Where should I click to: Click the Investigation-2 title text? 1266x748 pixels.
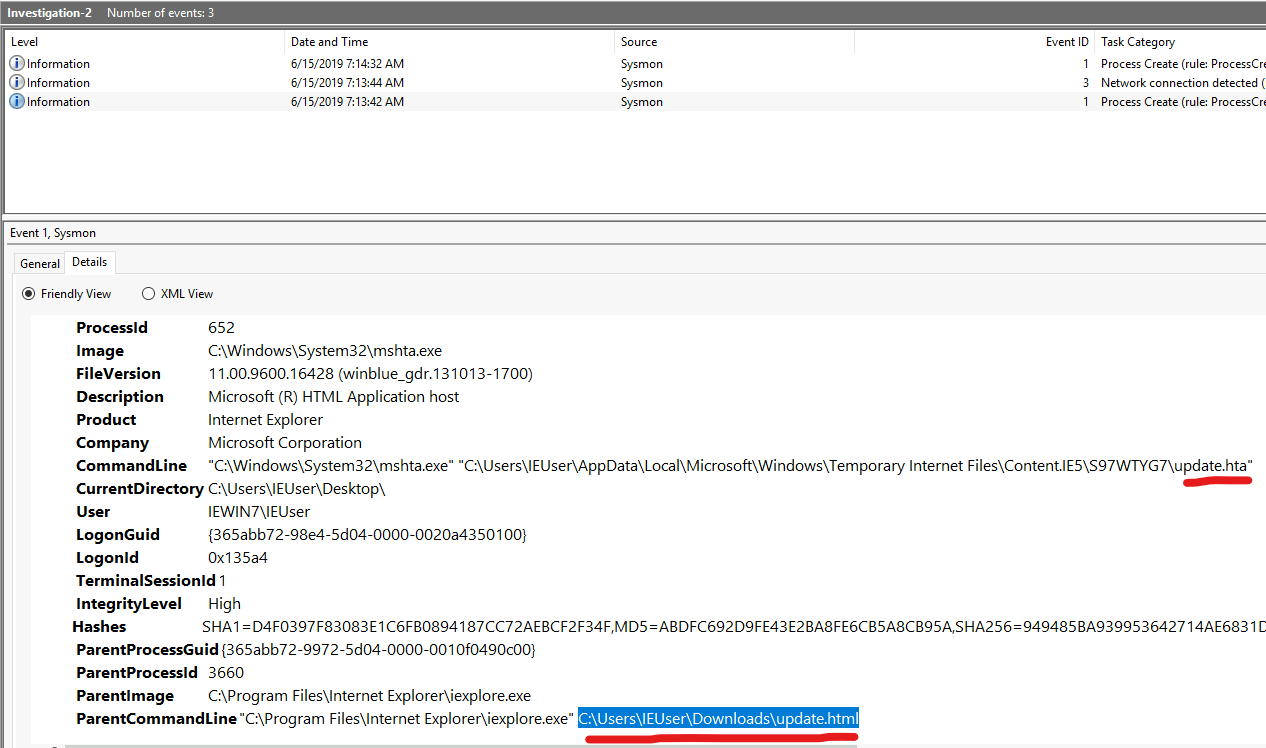tap(50, 13)
